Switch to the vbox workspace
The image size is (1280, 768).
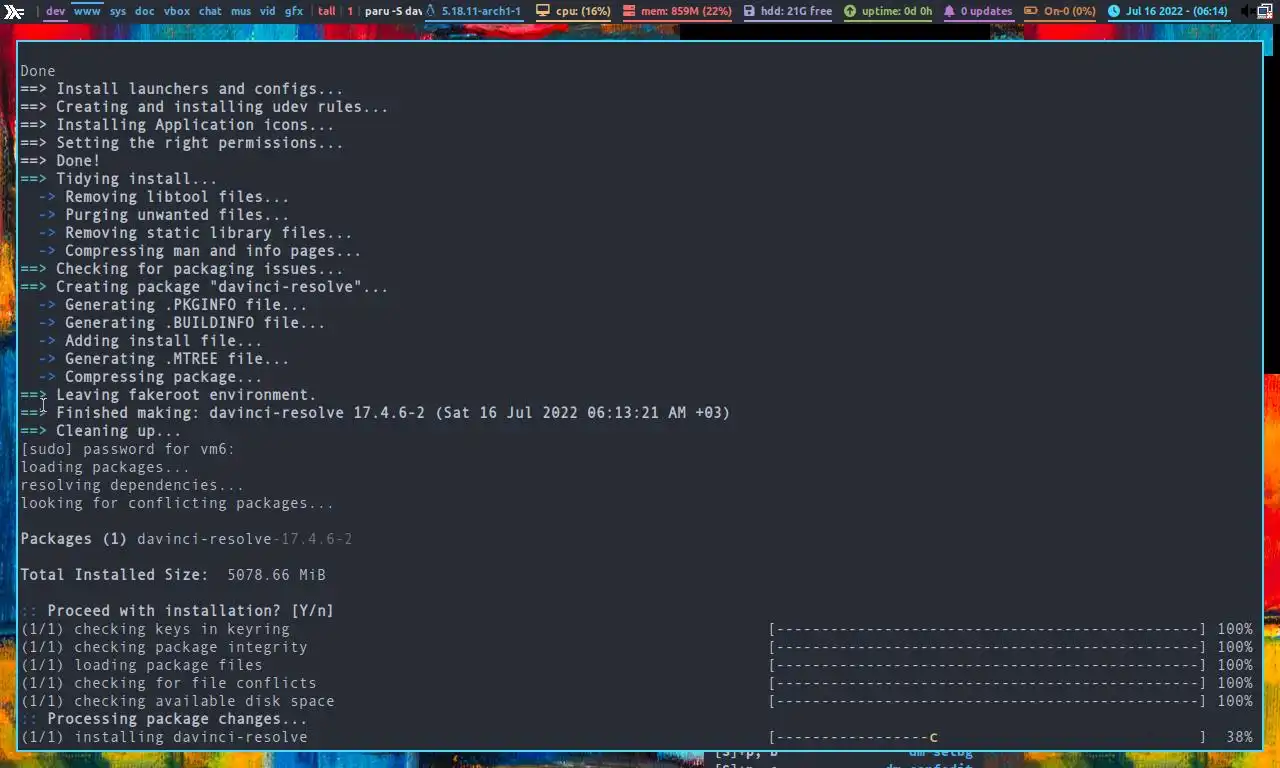pos(177,12)
